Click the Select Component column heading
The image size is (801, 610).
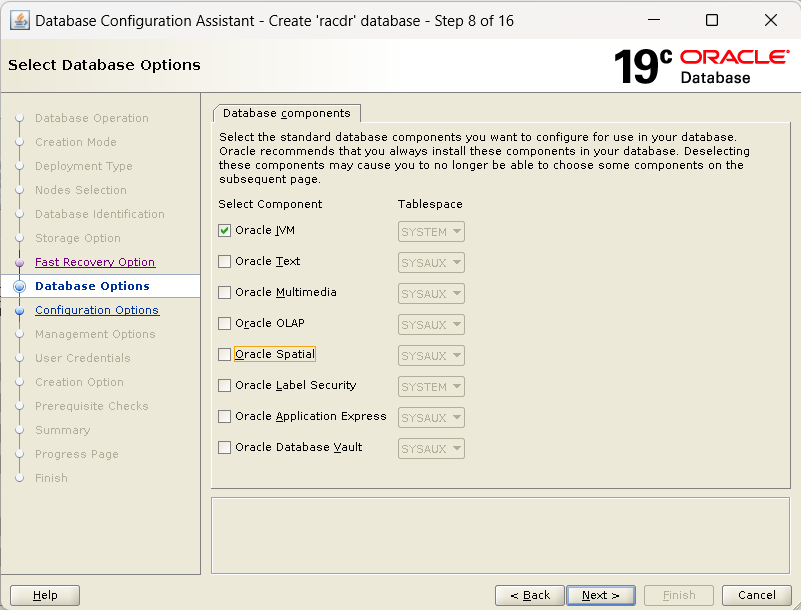click(x=270, y=204)
